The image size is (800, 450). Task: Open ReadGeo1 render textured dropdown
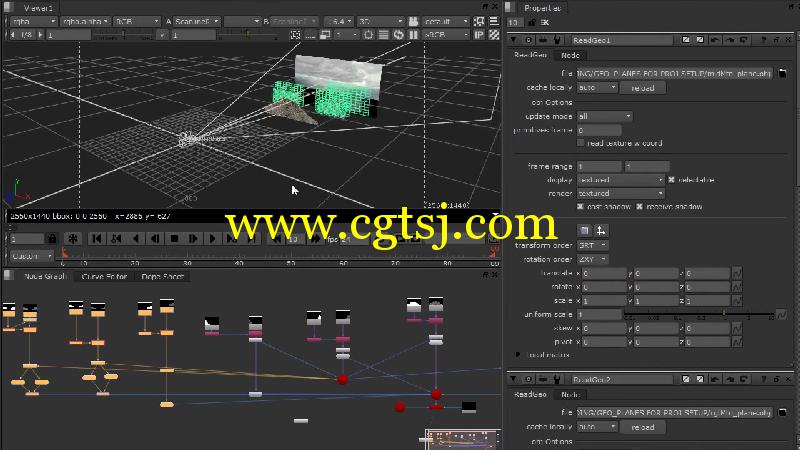click(620, 193)
